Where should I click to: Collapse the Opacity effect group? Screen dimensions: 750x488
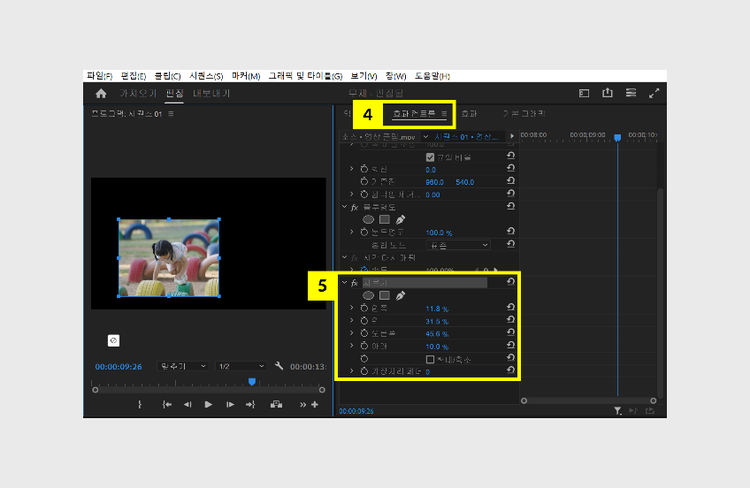coord(344,207)
